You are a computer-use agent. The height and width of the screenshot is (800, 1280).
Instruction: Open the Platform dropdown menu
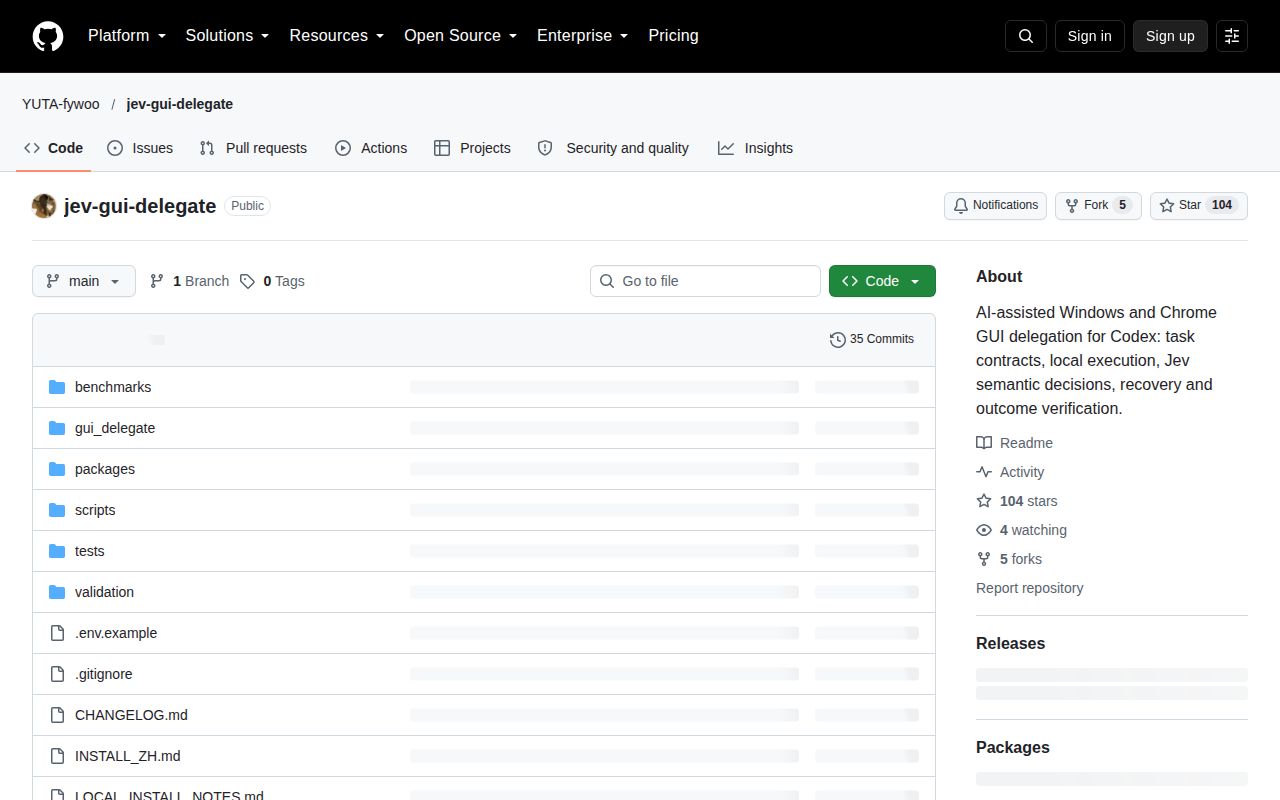[127, 36]
